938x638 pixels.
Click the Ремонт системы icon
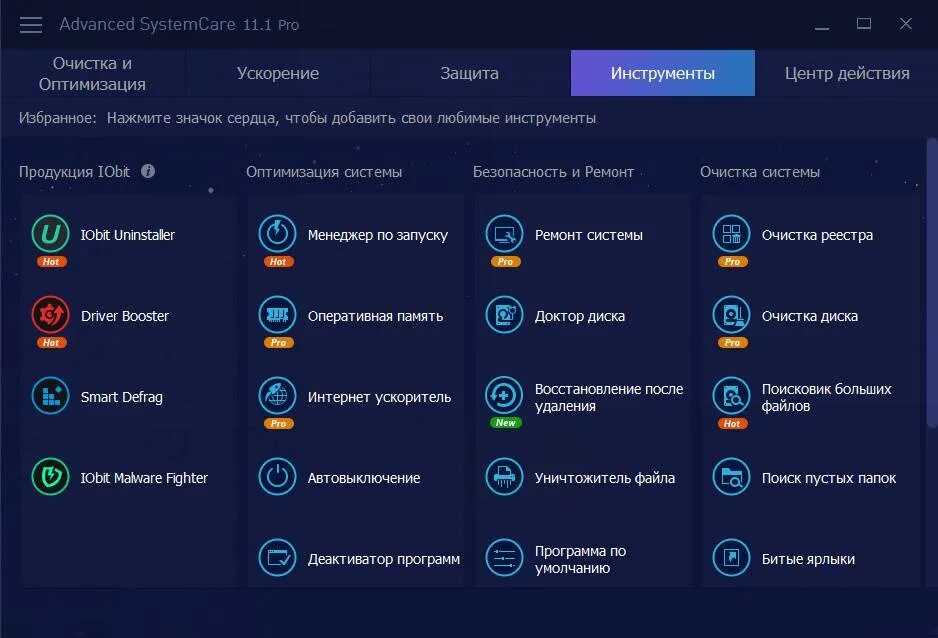pyautogui.click(x=504, y=234)
